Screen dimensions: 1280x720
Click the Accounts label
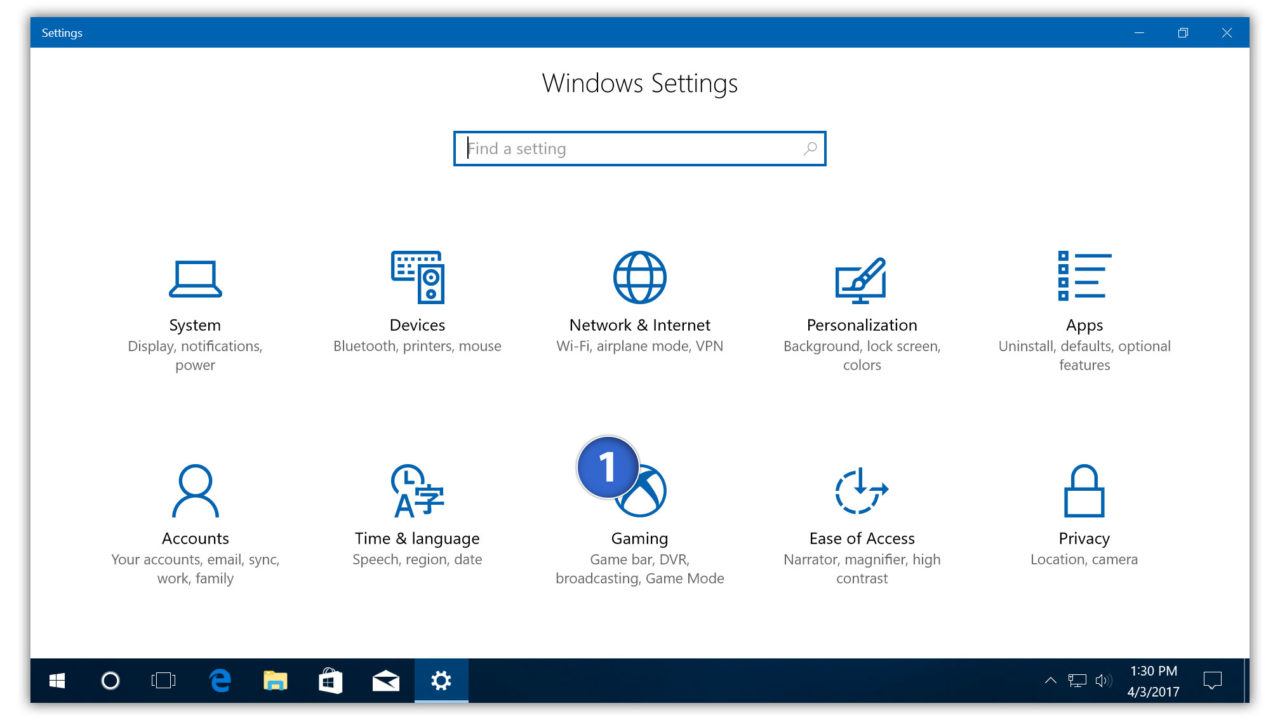tap(195, 538)
